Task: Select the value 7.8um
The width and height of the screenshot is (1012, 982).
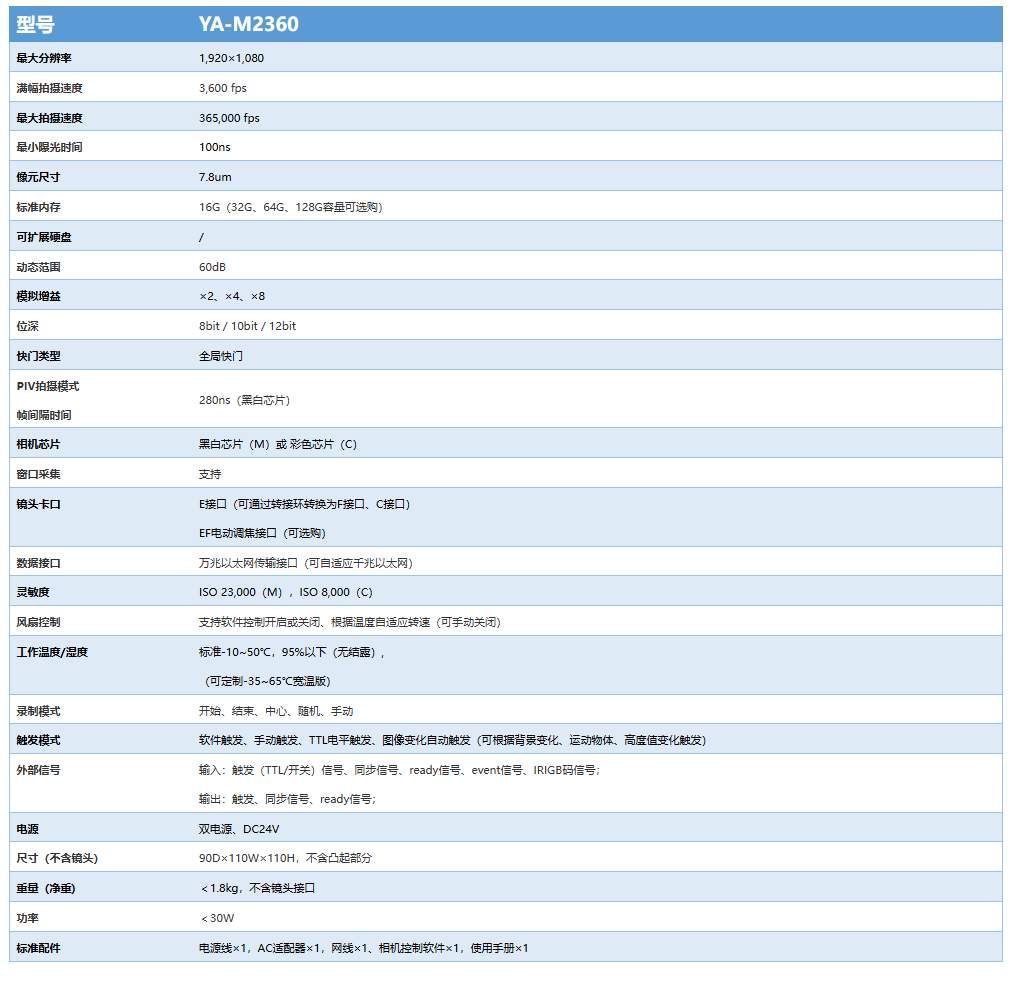Action: tap(215, 177)
